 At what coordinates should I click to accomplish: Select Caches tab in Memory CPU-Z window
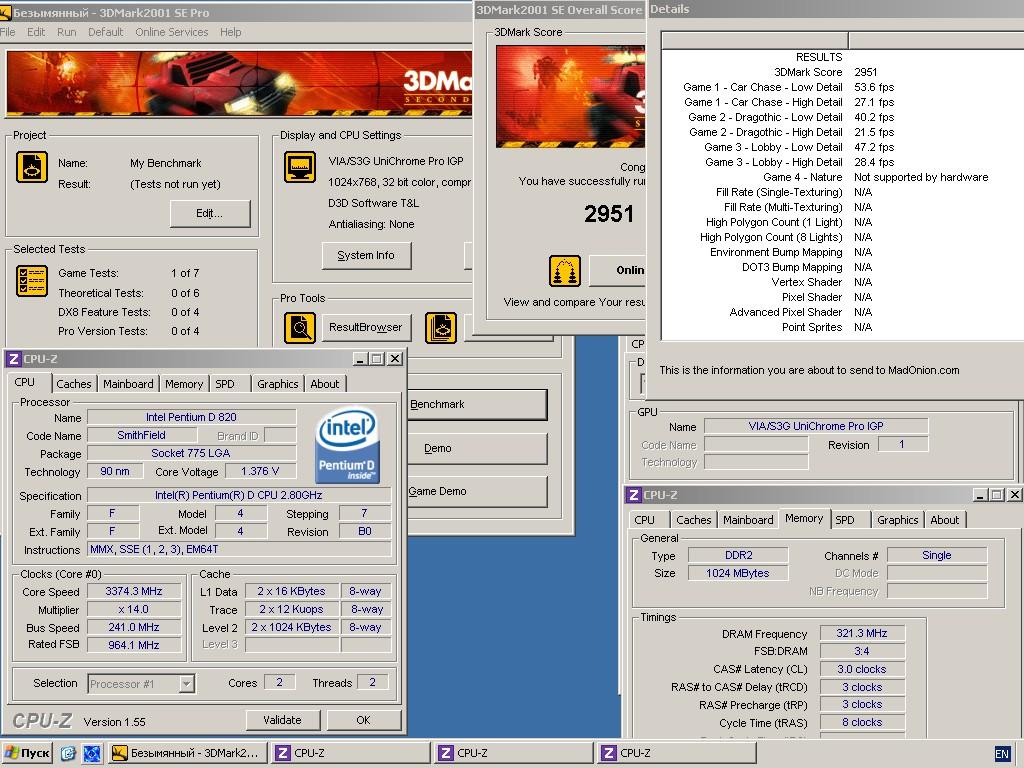click(x=694, y=520)
